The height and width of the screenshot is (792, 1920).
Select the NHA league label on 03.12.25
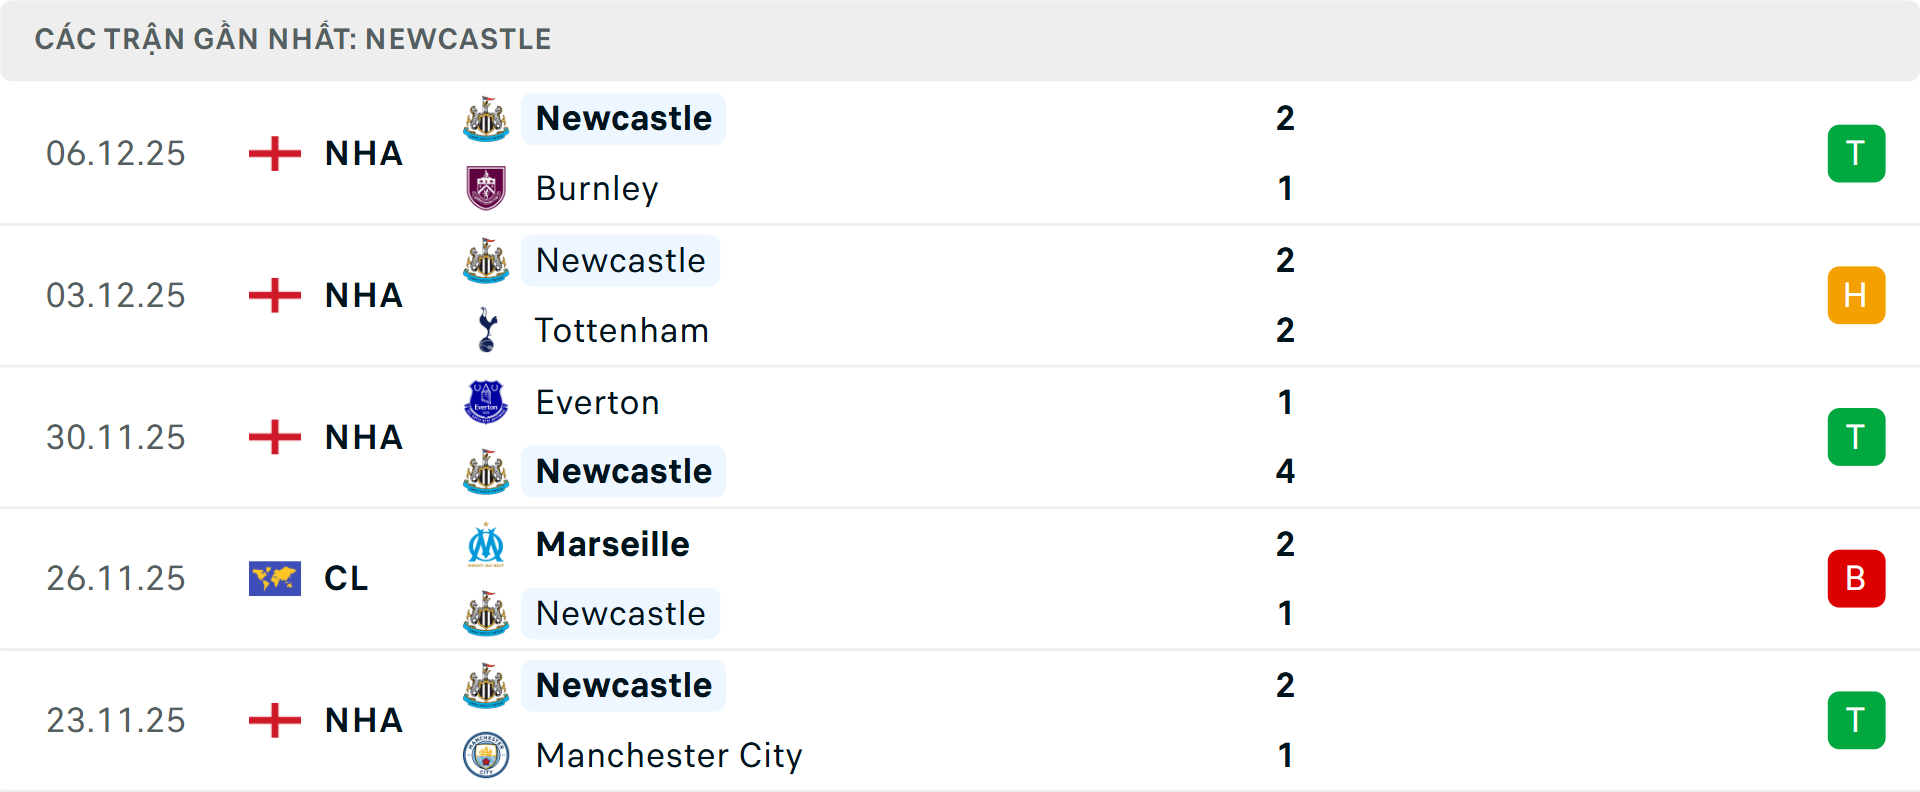pyautogui.click(x=363, y=295)
